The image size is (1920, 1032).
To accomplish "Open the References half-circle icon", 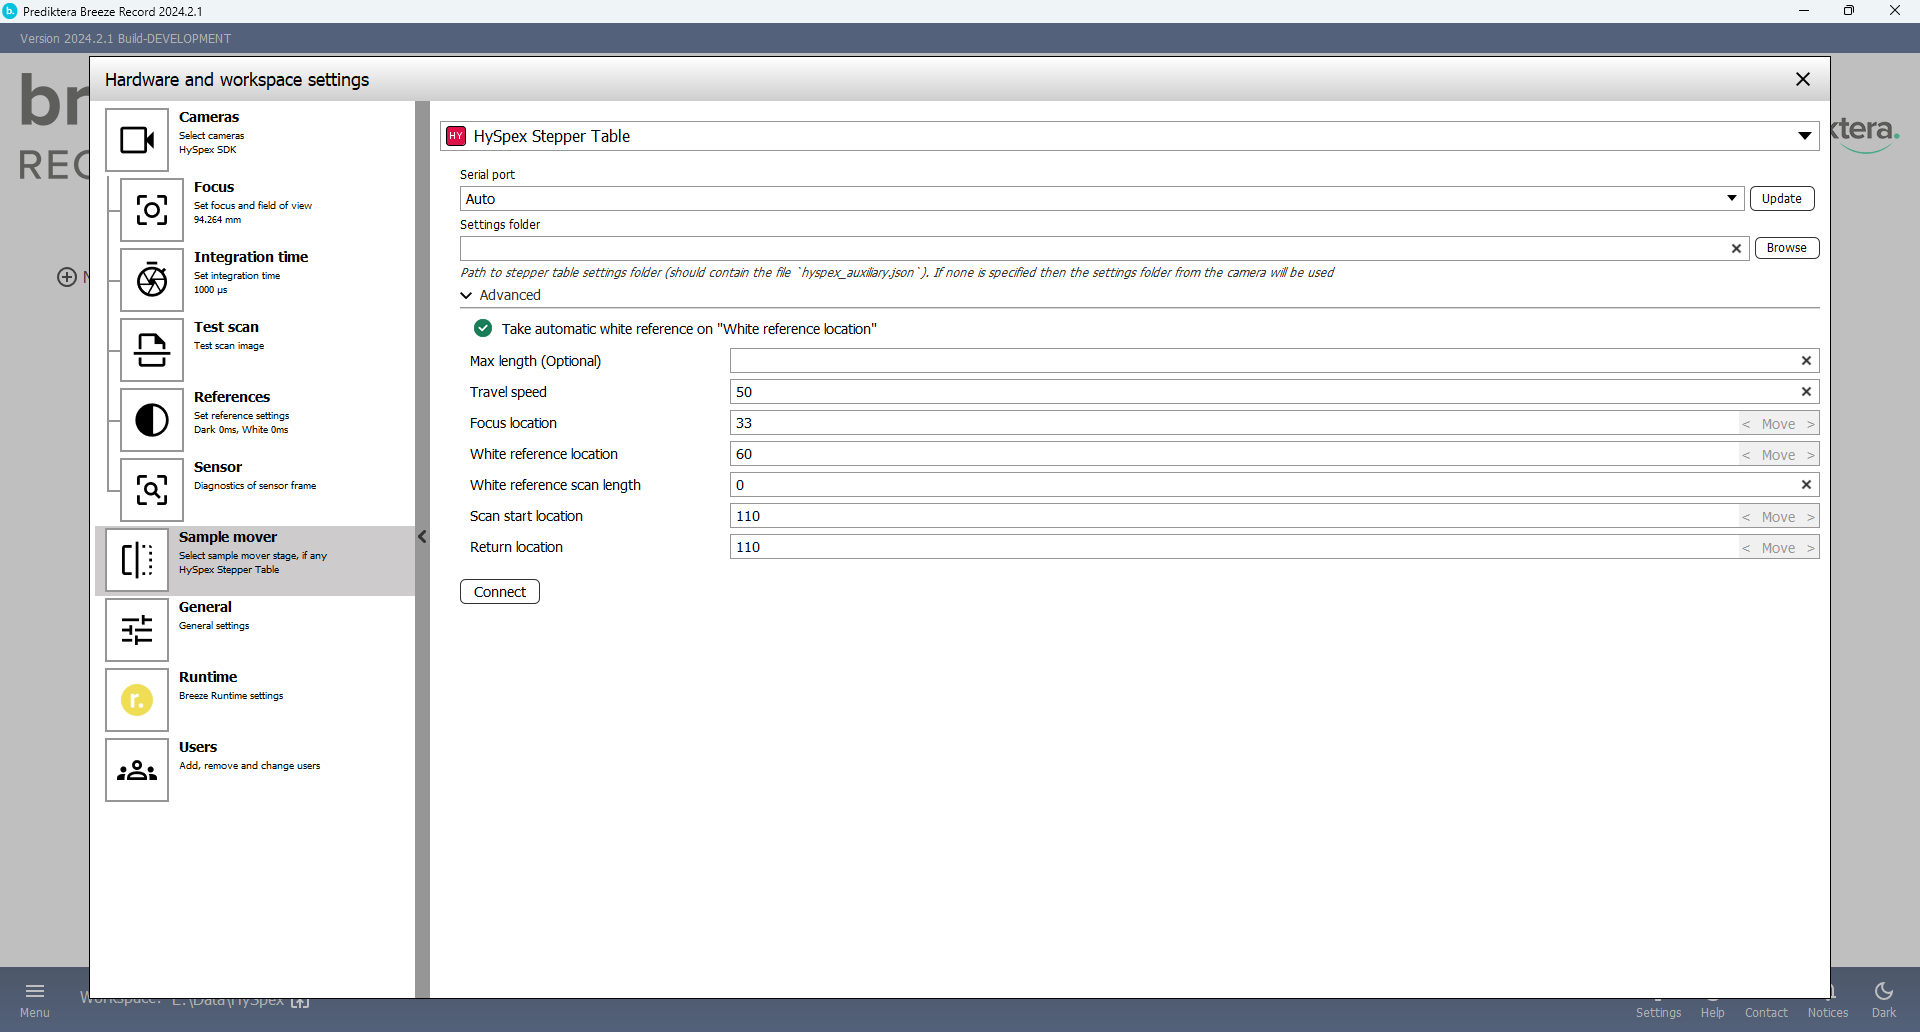I will (152, 420).
